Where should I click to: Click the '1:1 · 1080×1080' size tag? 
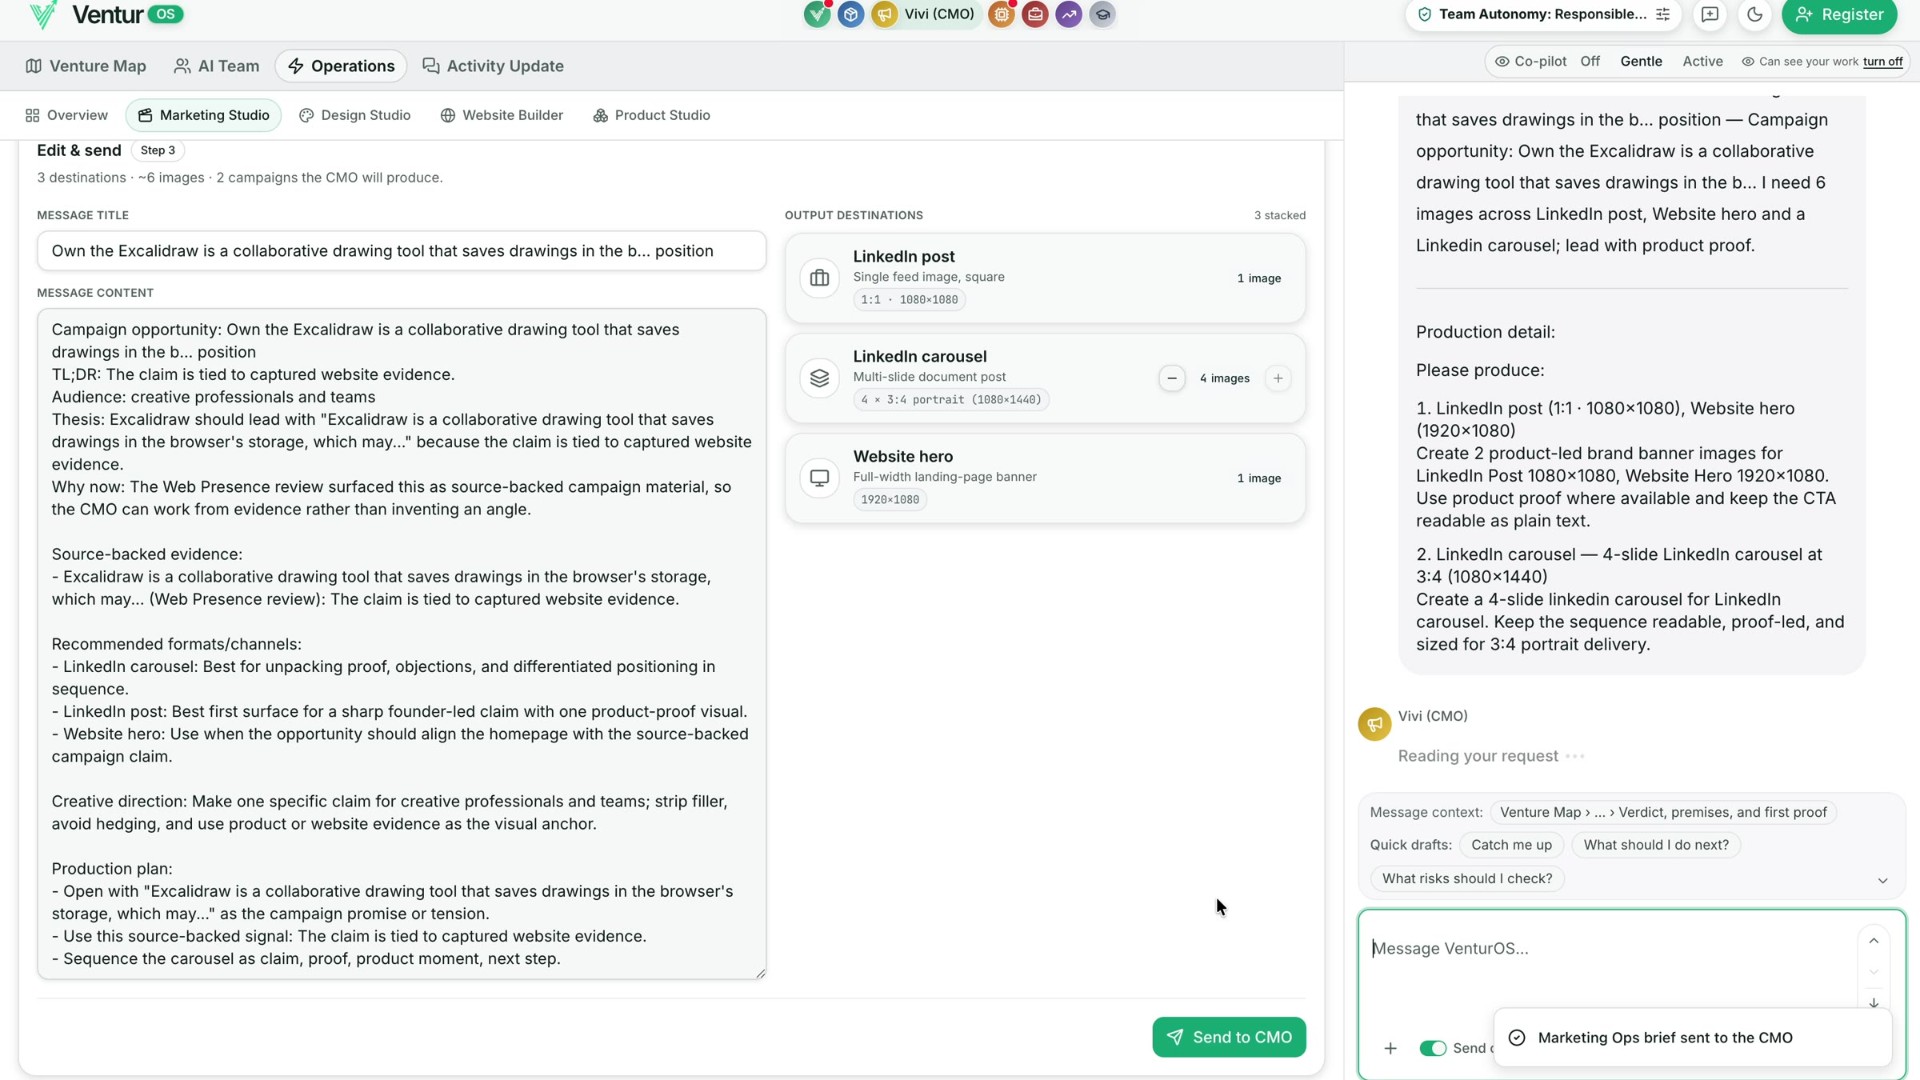tap(909, 300)
